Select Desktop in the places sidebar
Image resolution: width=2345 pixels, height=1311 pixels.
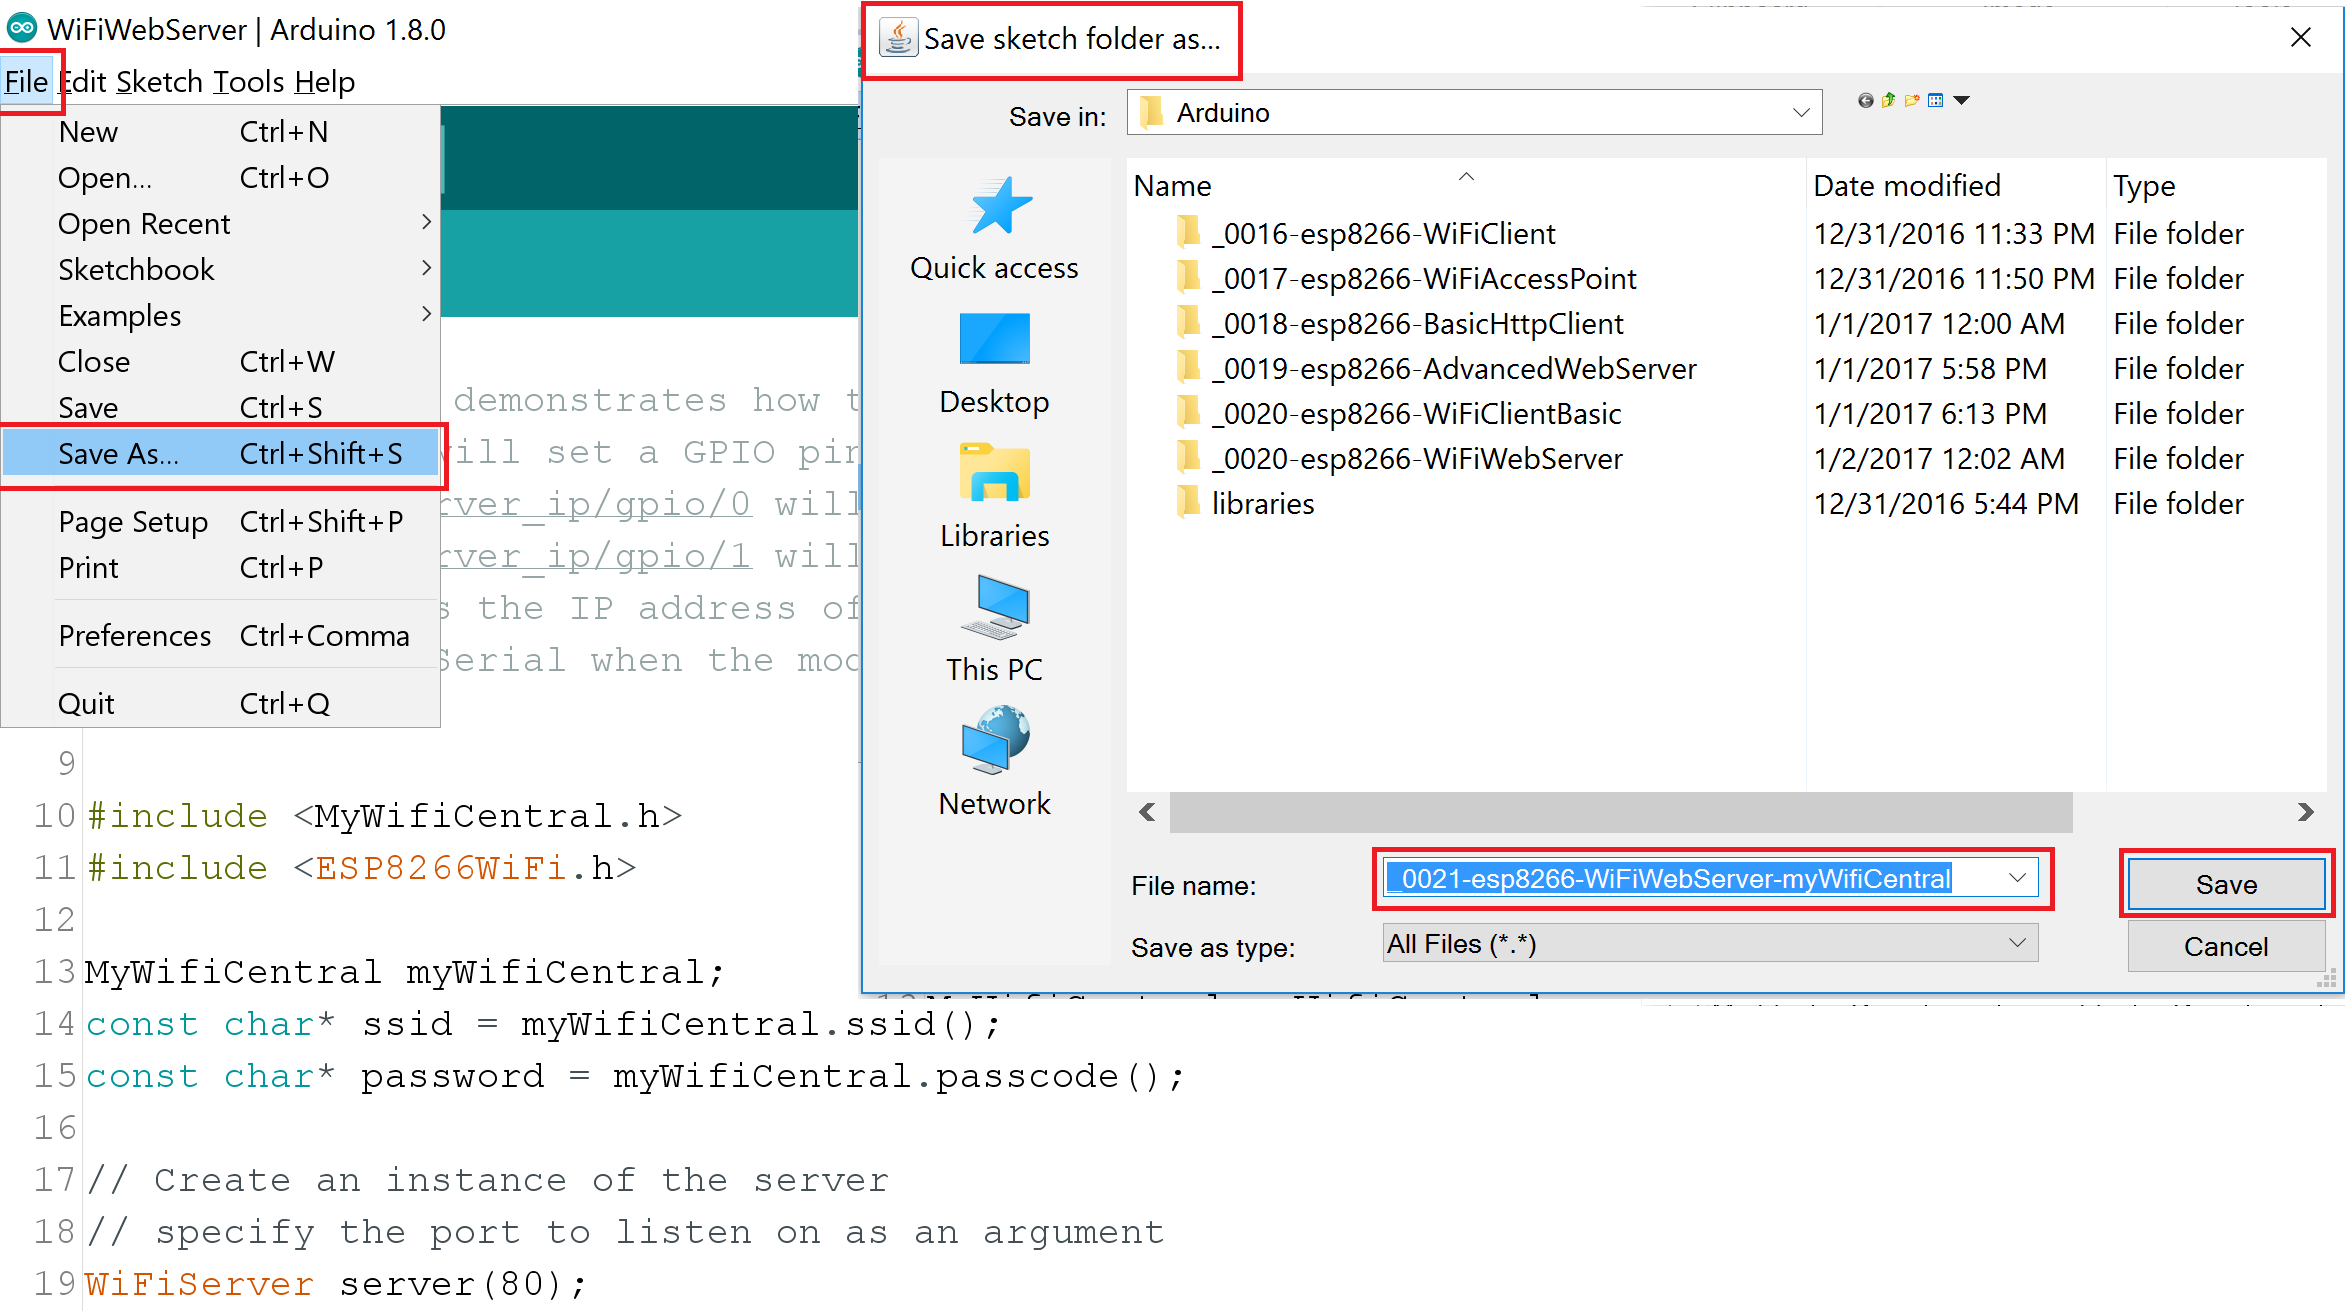point(994,364)
